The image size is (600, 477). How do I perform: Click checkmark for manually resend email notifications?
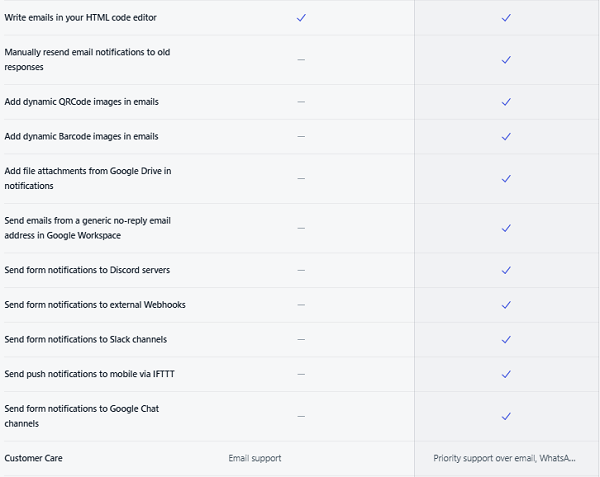point(506,60)
